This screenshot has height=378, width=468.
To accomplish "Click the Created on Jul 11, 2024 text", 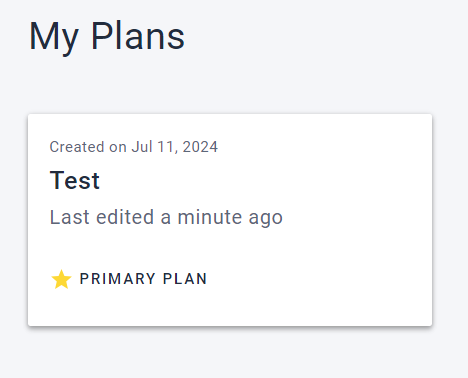I will (x=134, y=147).
